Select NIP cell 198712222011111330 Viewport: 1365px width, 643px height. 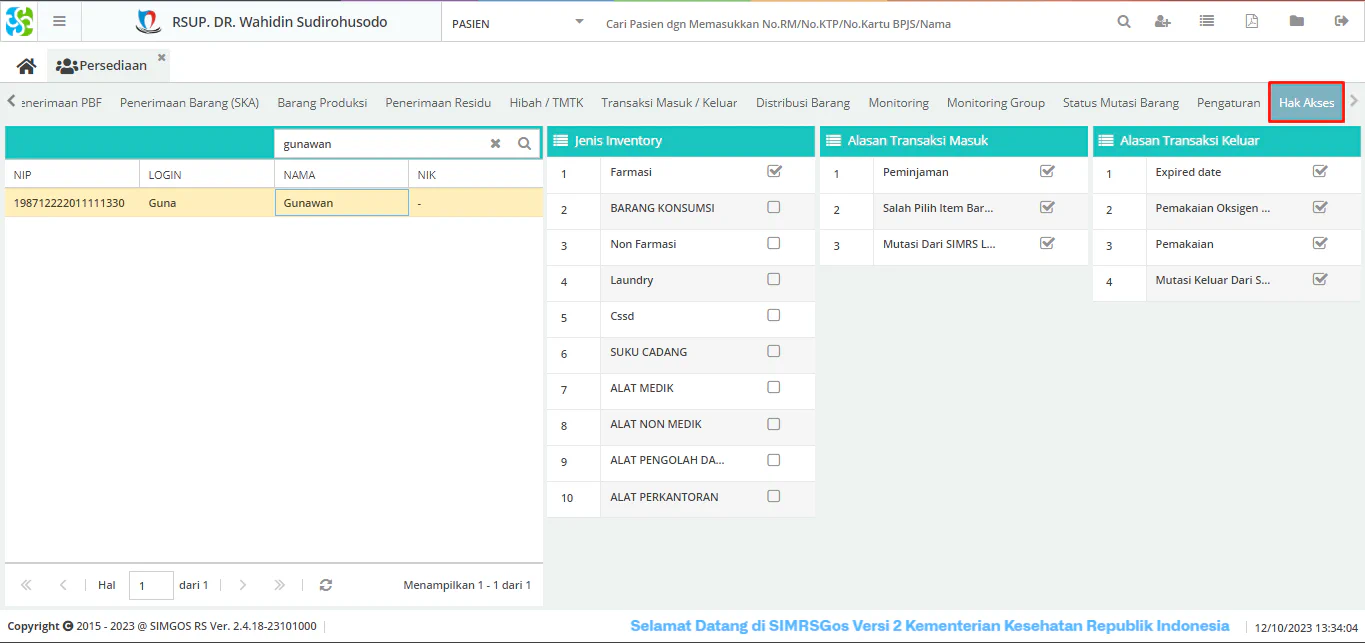tap(72, 203)
